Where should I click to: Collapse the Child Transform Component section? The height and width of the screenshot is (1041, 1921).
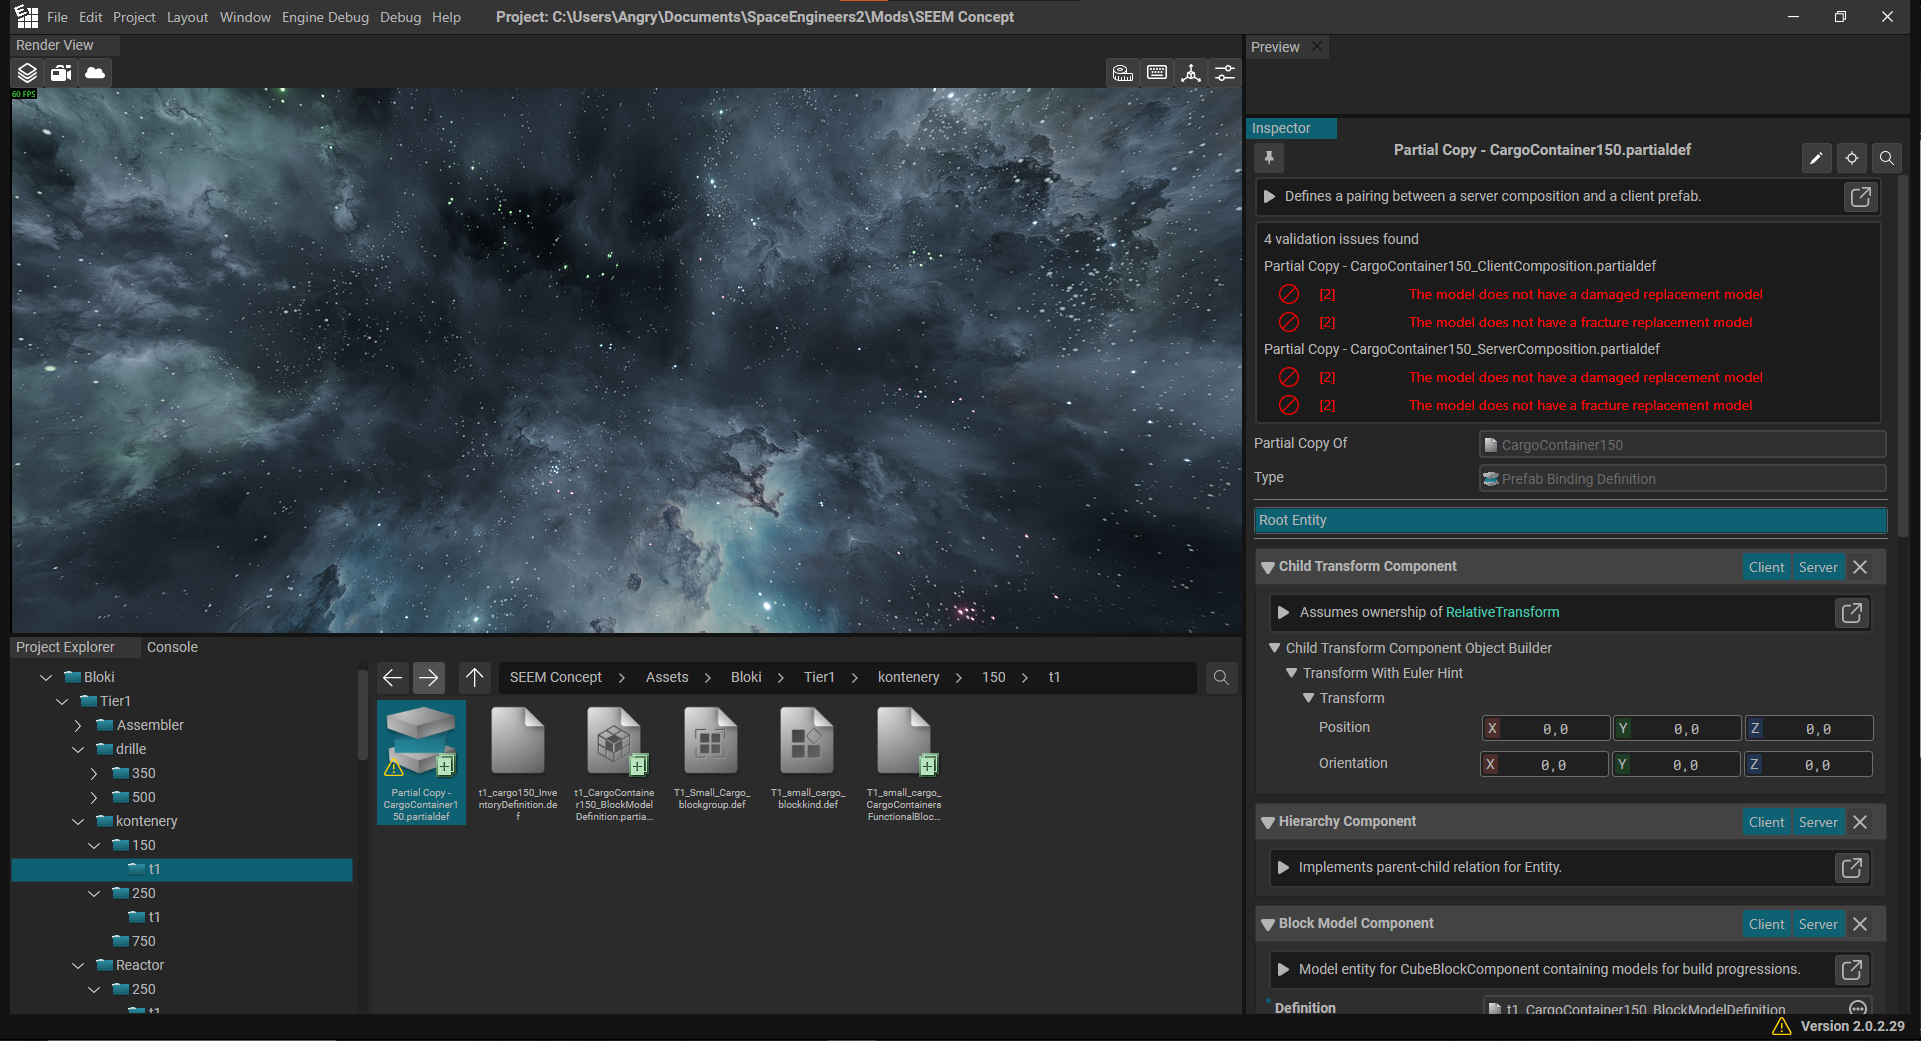click(x=1268, y=567)
